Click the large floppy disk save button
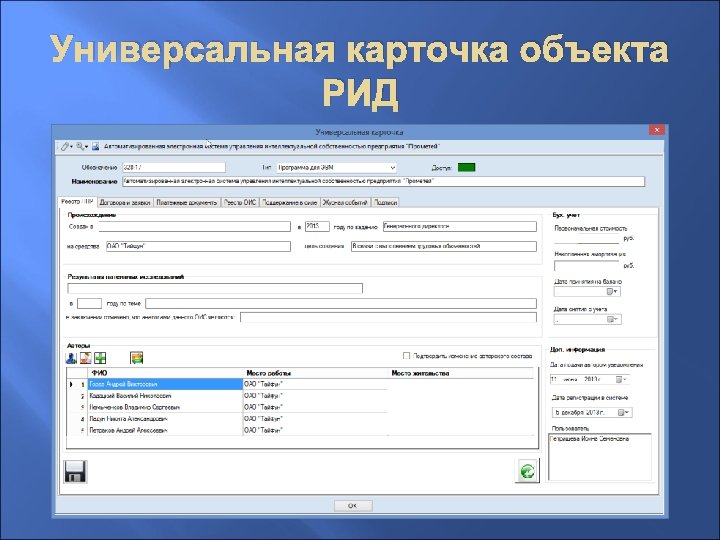The width and height of the screenshot is (720, 540). click(x=75, y=472)
